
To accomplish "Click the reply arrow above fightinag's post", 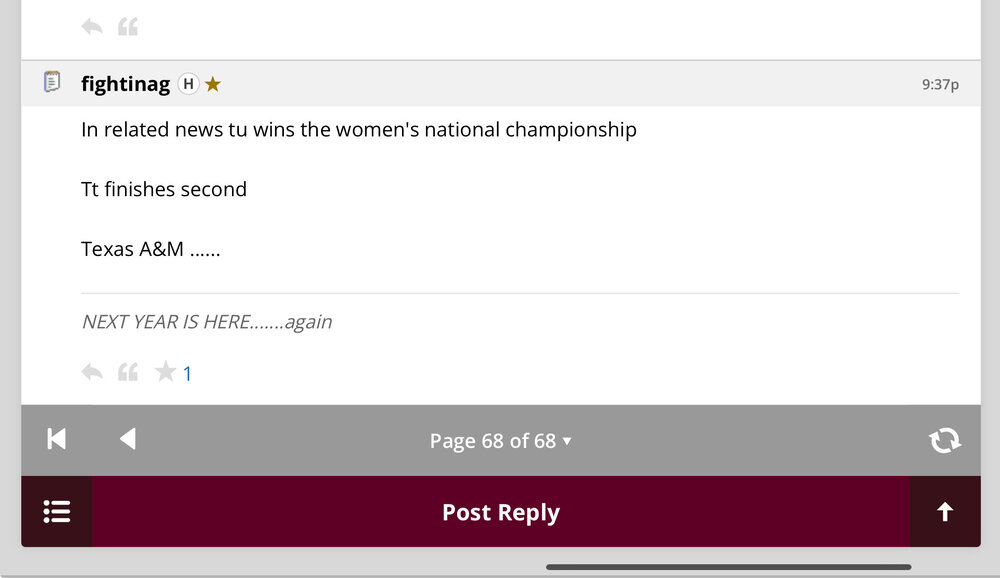I will (x=92, y=27).
